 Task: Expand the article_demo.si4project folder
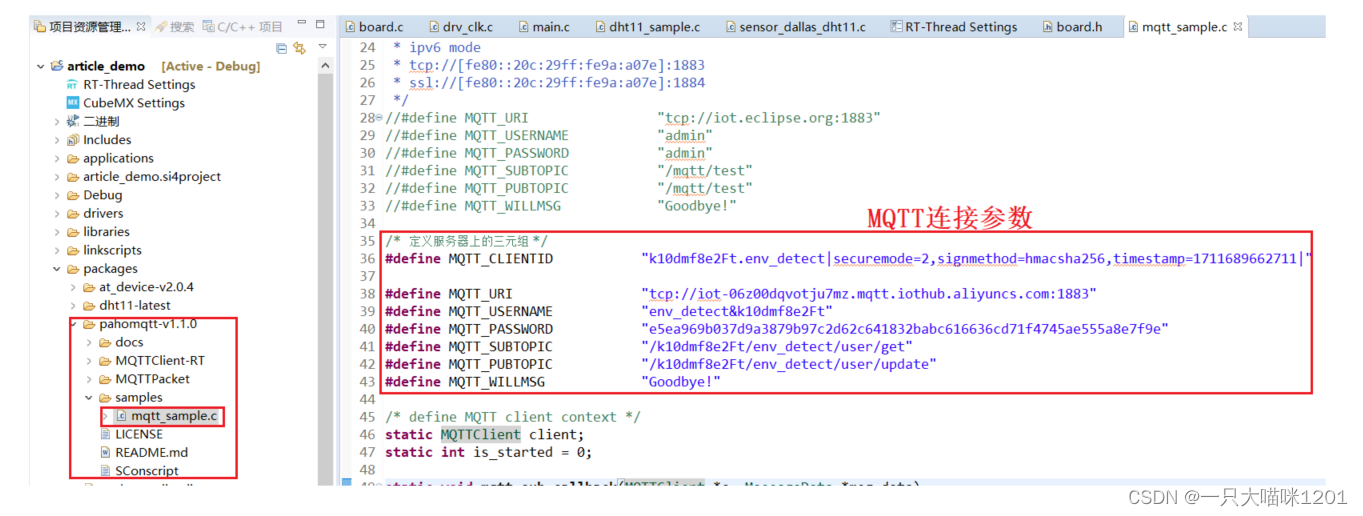point(57,176)
